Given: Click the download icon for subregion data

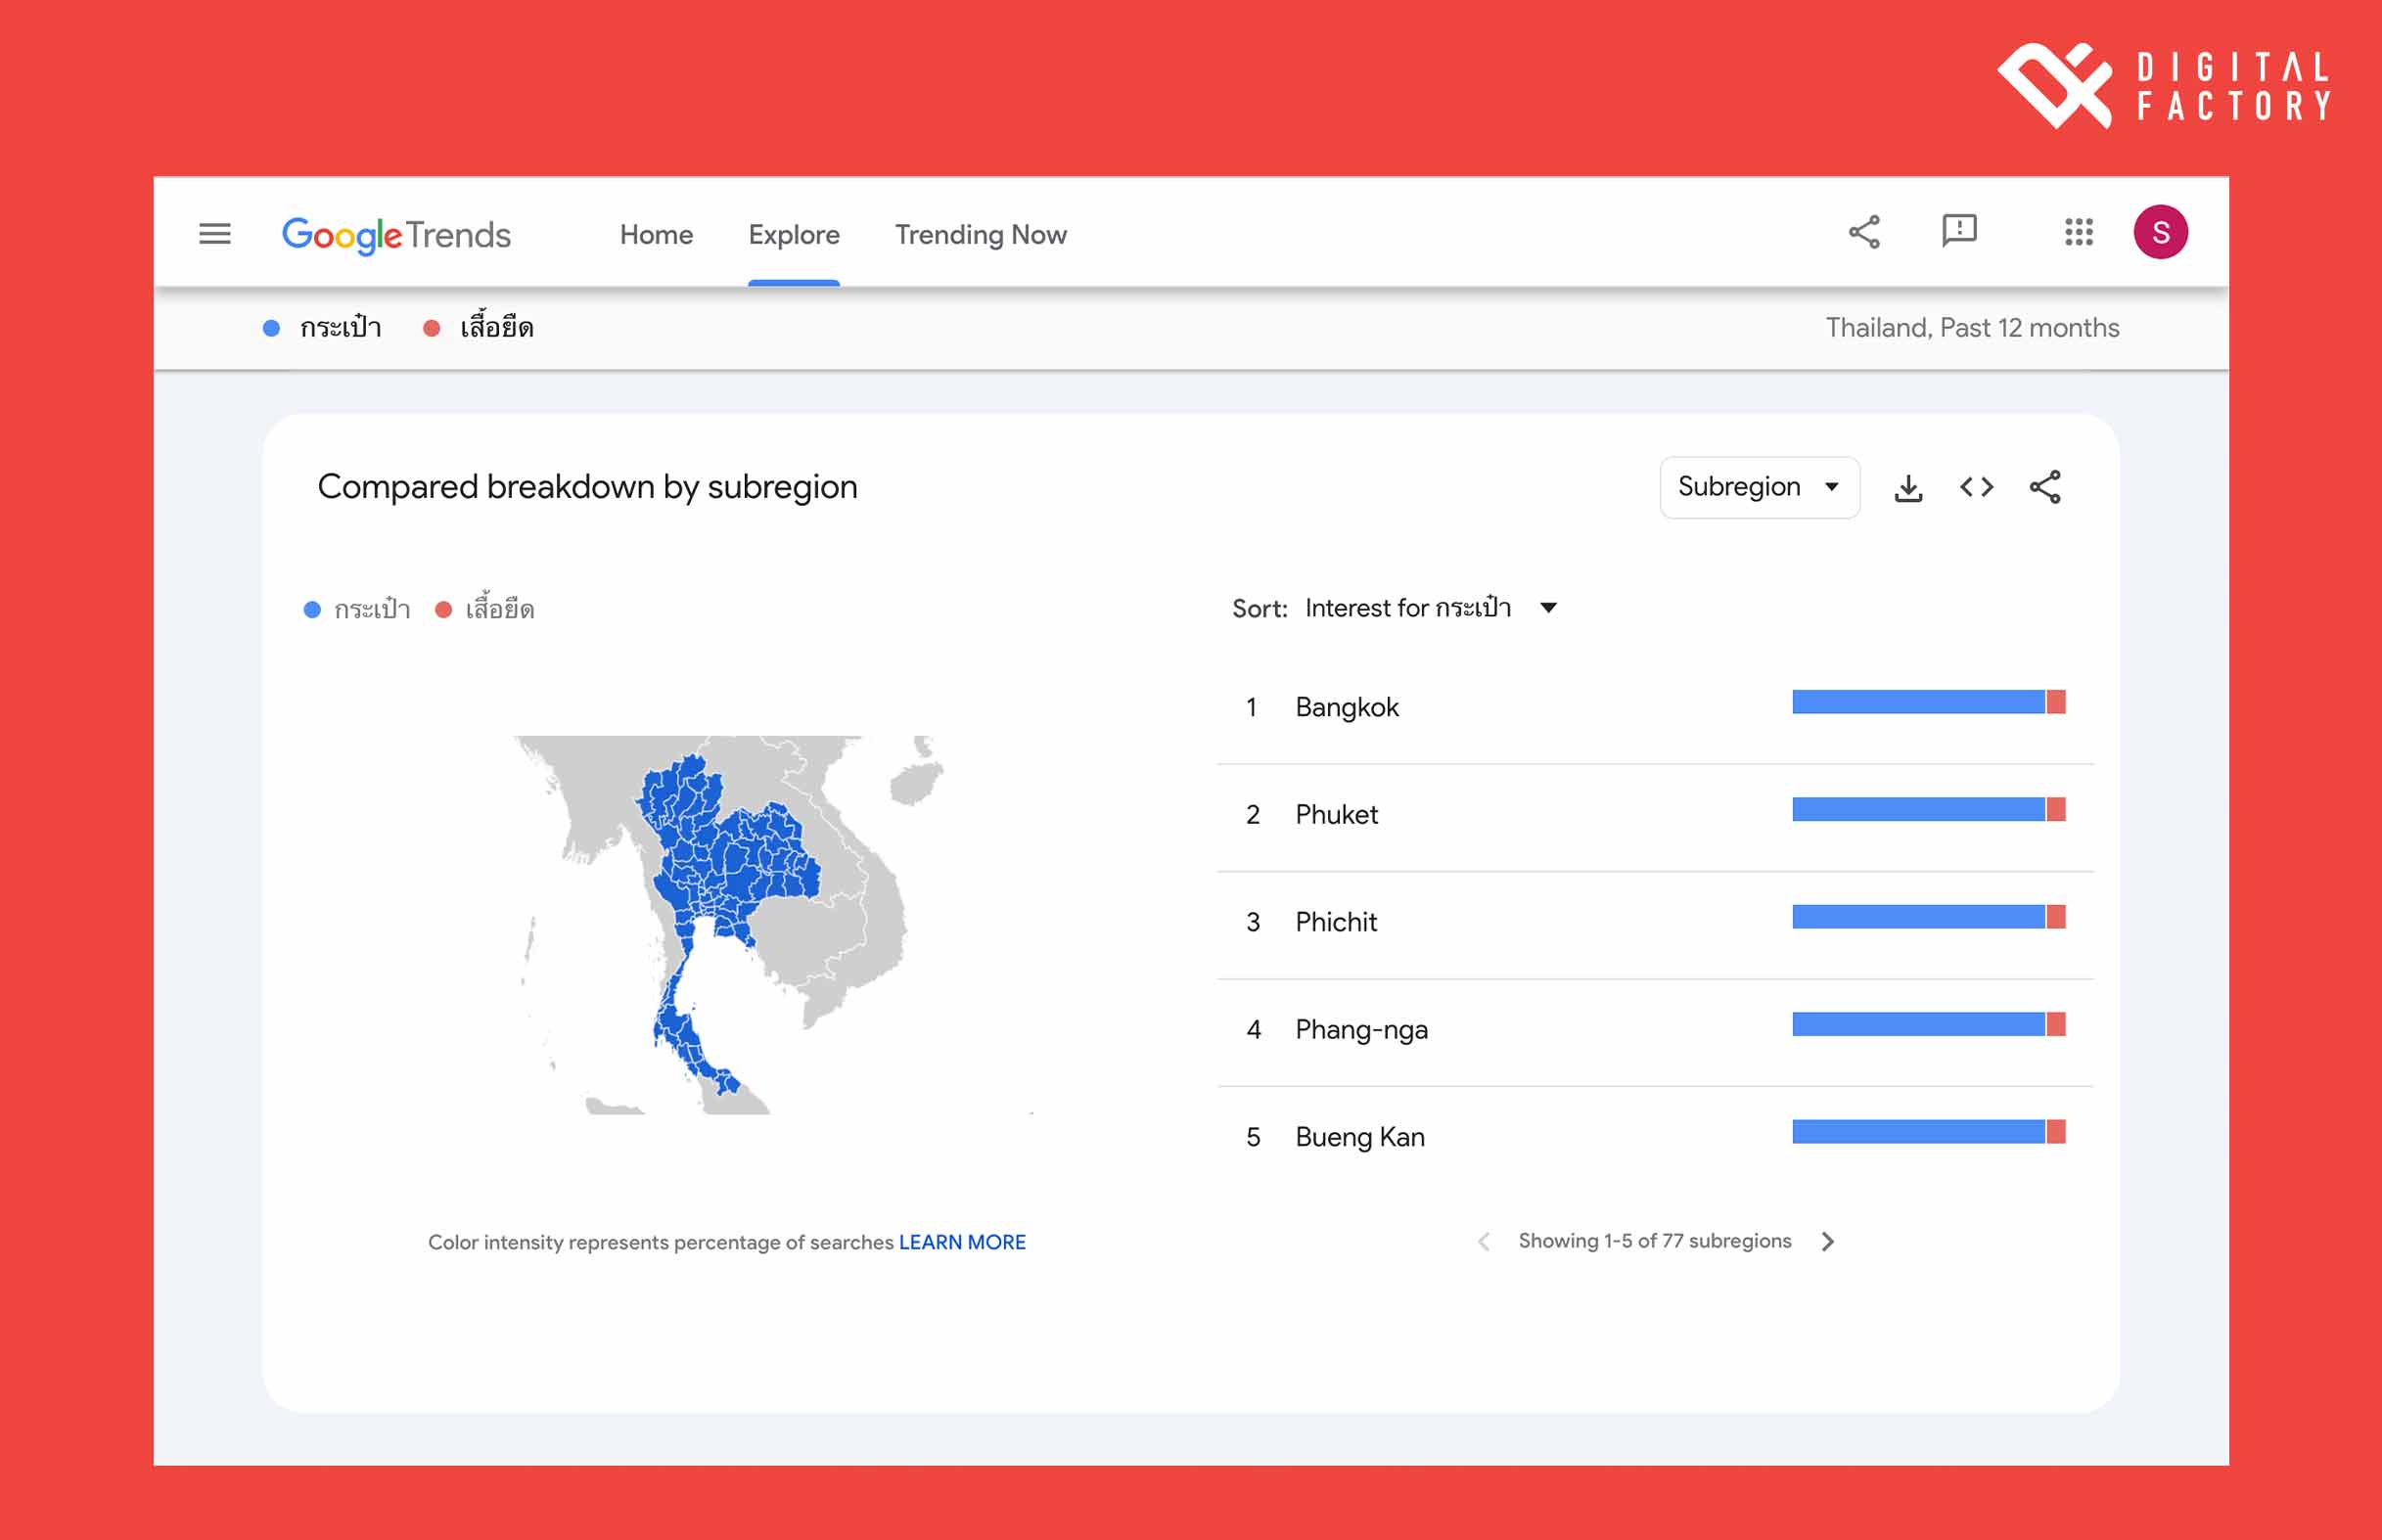Looking at the screenshot, I should (x=1906, y=488).
